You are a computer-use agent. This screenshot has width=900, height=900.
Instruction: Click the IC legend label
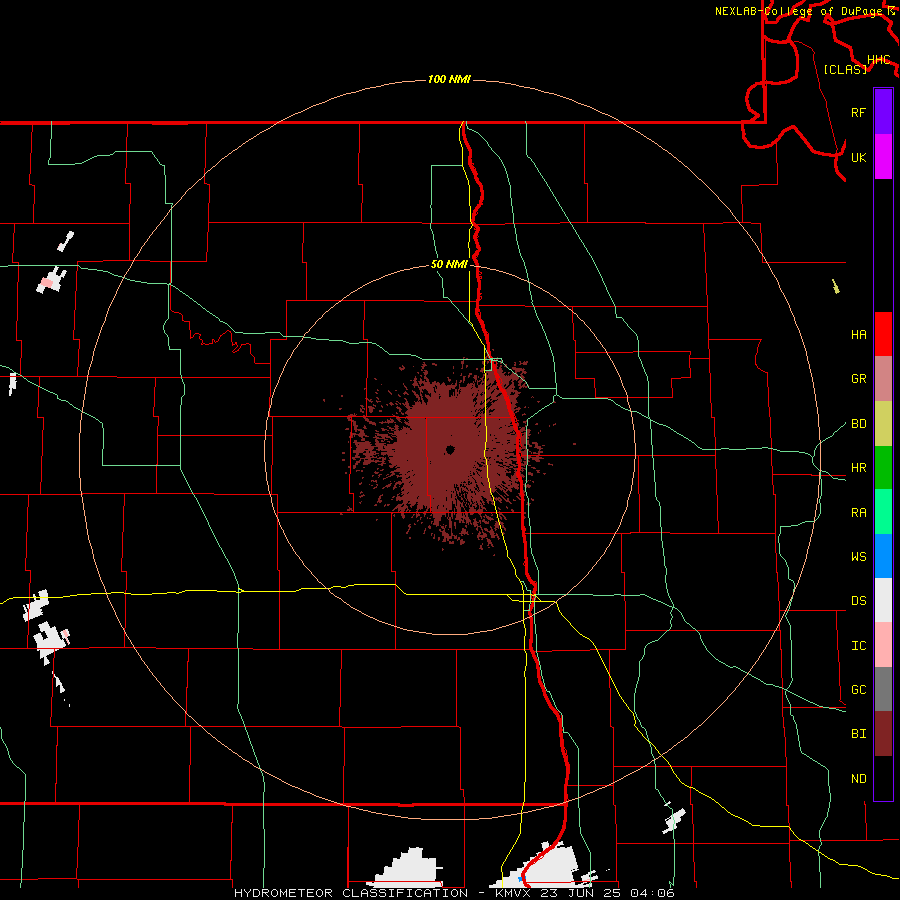click(858, 646)
